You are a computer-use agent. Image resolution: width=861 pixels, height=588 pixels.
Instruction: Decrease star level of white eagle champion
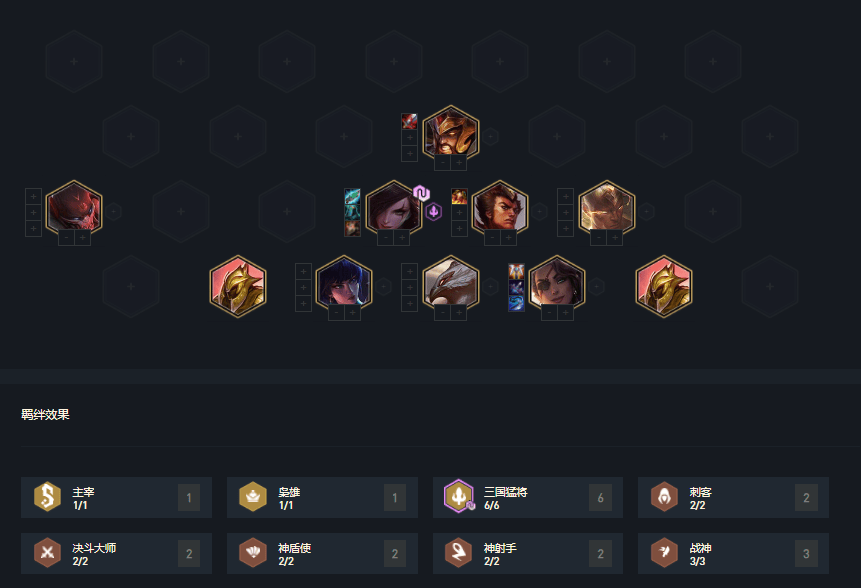click(443, 313)
